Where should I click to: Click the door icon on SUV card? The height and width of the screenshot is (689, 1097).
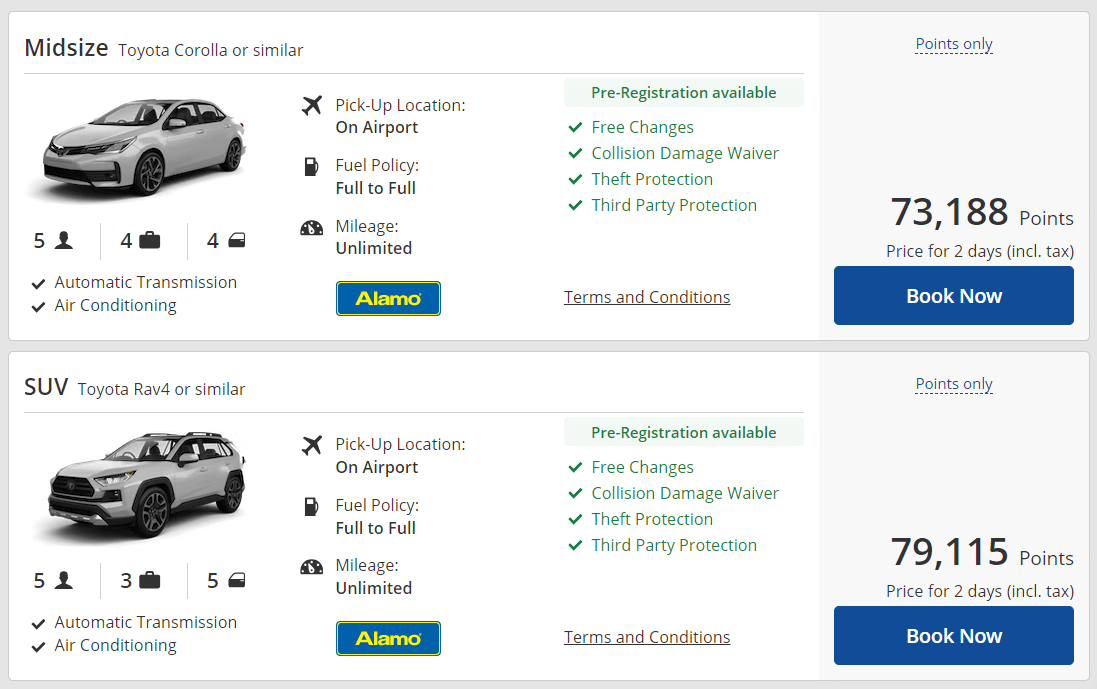coord(237,580)
